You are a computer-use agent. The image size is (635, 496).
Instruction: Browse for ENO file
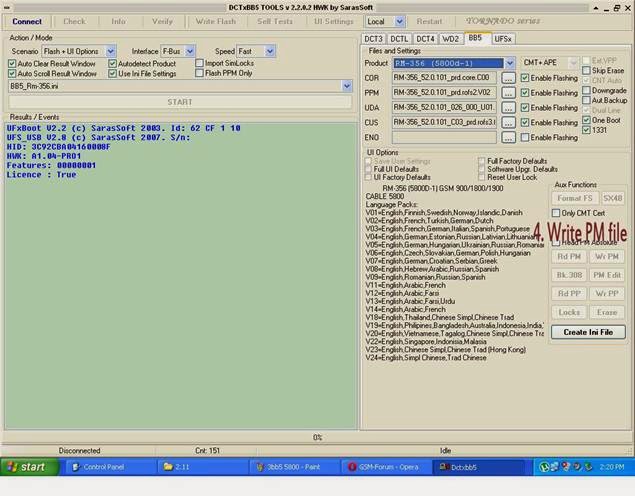(x=508, y=138)
